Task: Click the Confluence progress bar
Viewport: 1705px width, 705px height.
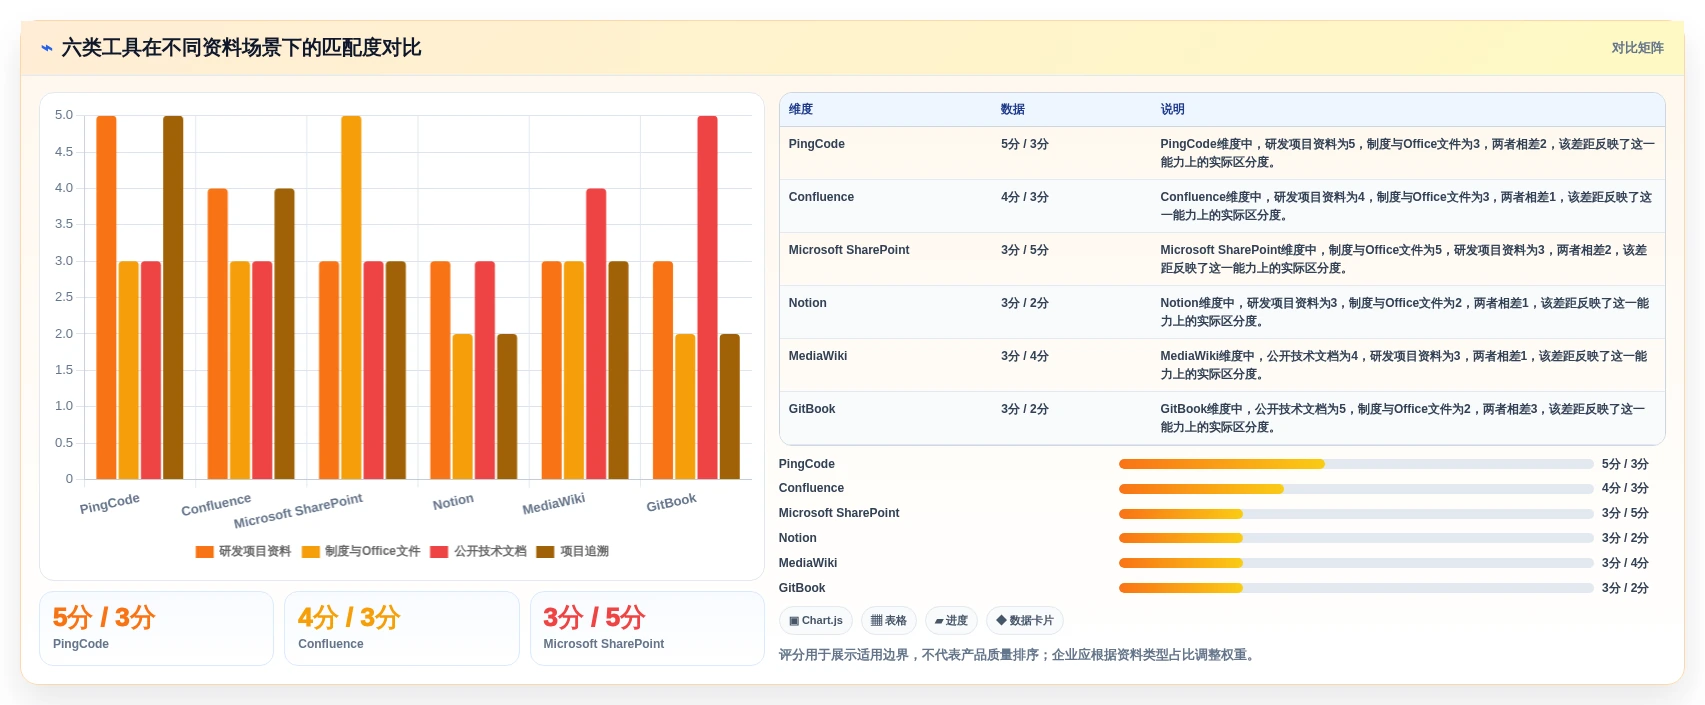Action: coord(1356,489)
